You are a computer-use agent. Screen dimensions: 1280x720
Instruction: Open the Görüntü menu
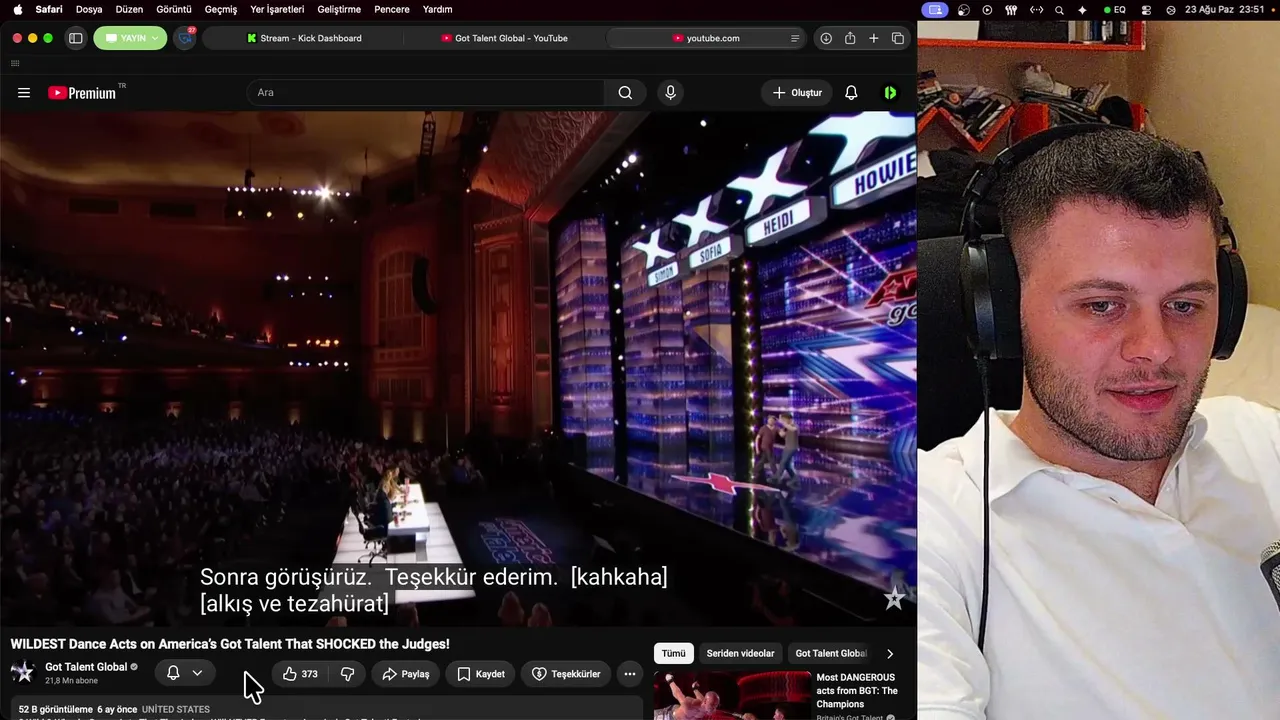pos(174,9)
